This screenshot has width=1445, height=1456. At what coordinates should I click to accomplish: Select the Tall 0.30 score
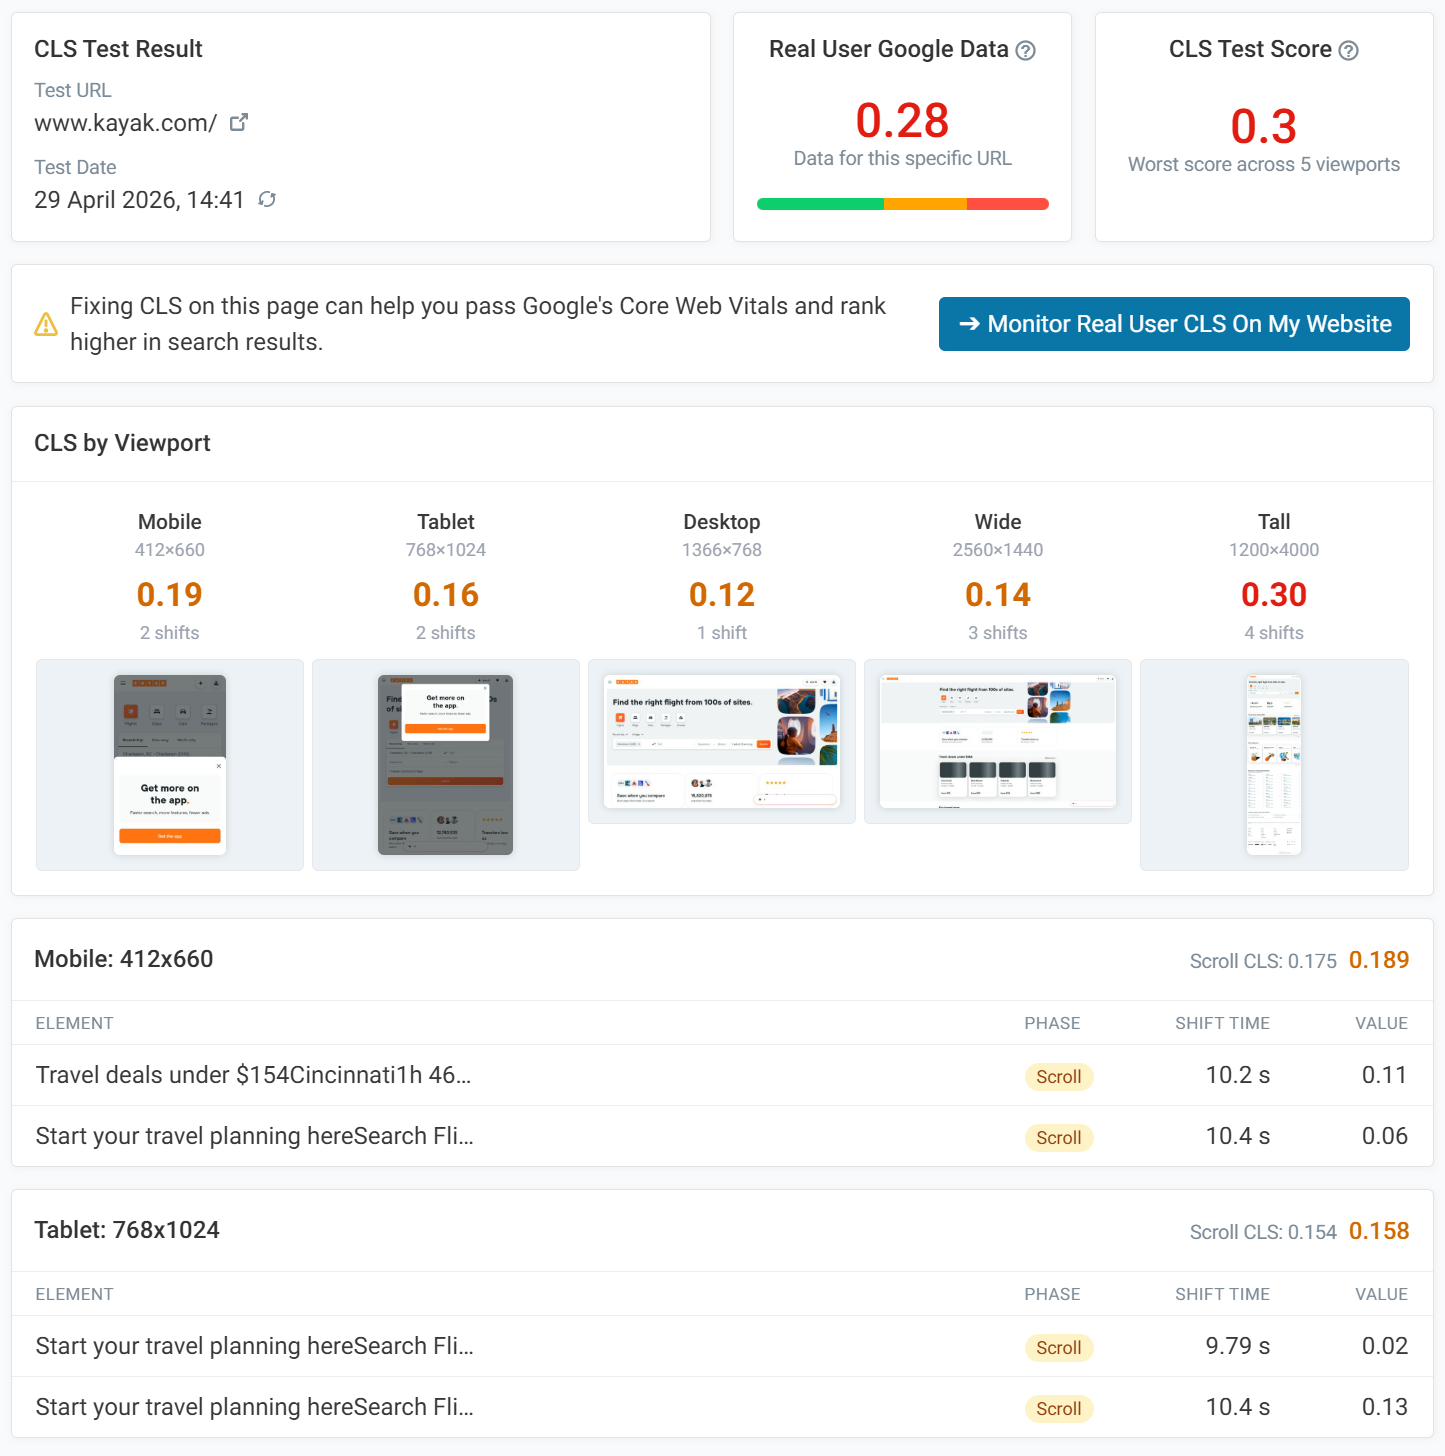(1274, 595)
